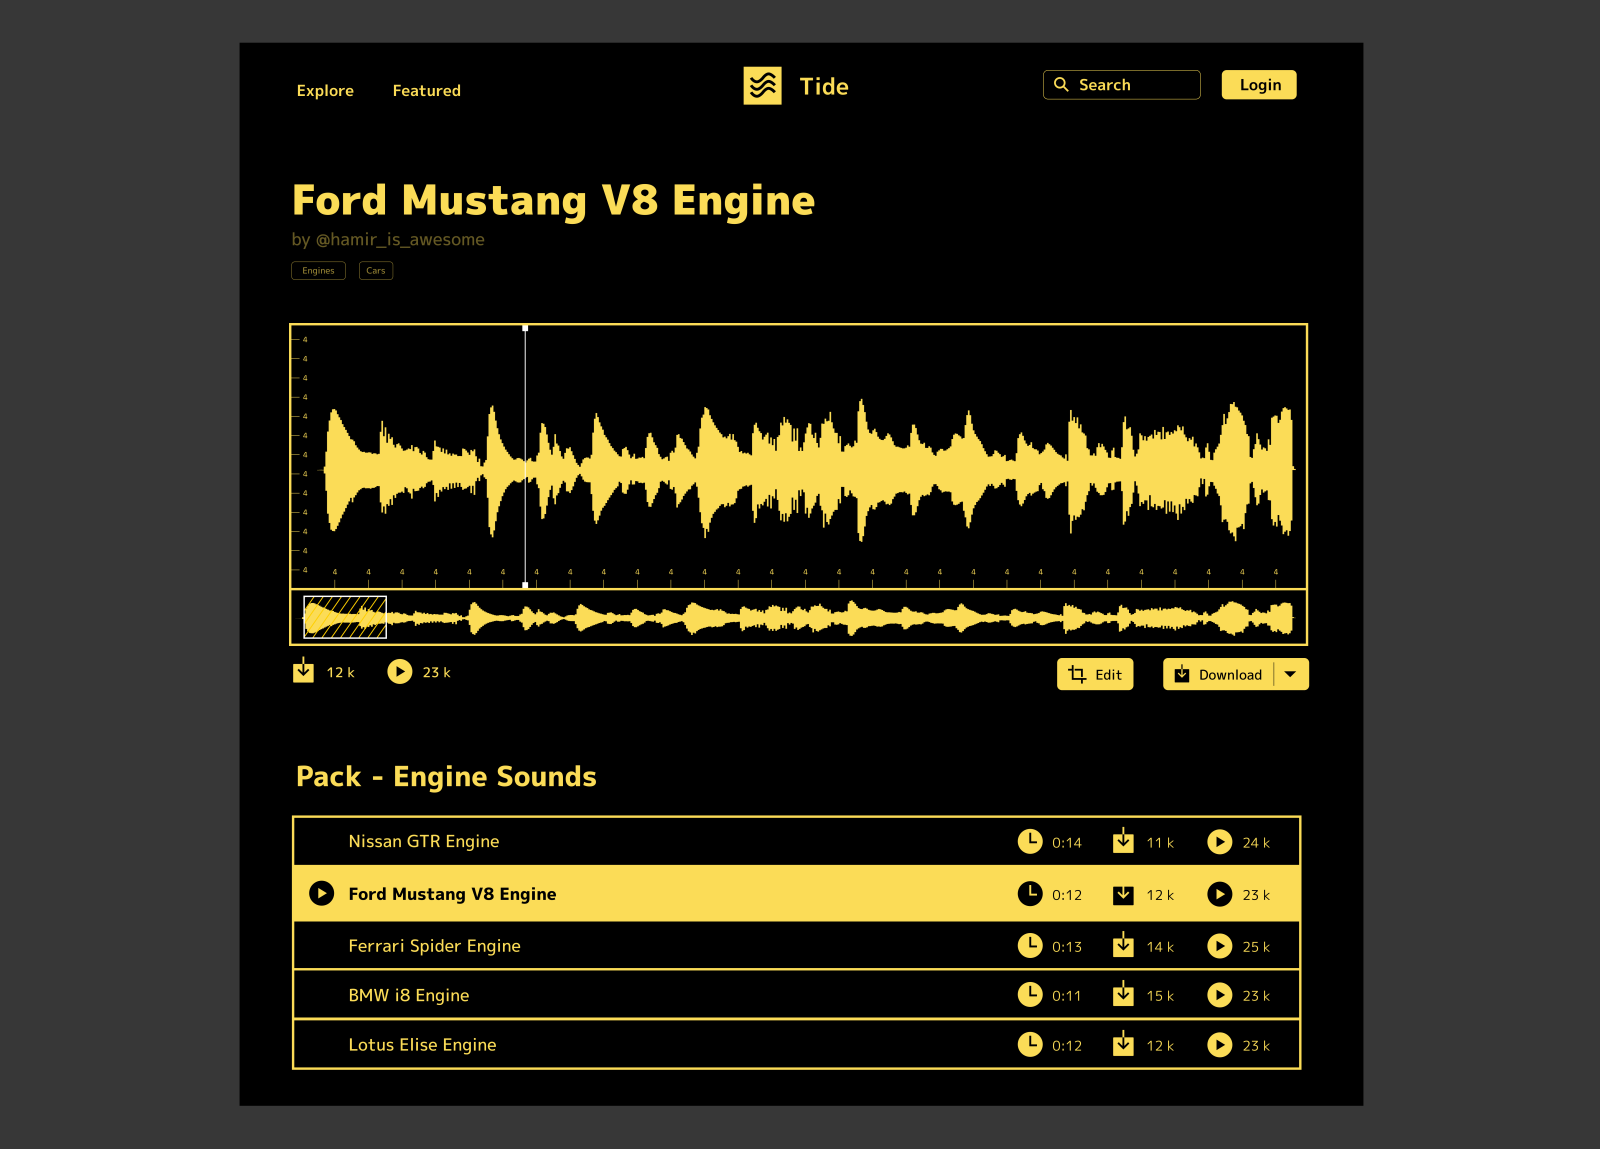Click the play icon showing 23 k plays
Screen dimensions: 1600x1149
[401, 671]
